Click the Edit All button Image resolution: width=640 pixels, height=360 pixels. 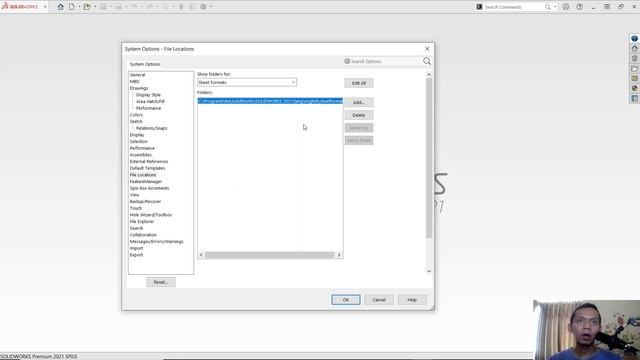tap(359, 83)
